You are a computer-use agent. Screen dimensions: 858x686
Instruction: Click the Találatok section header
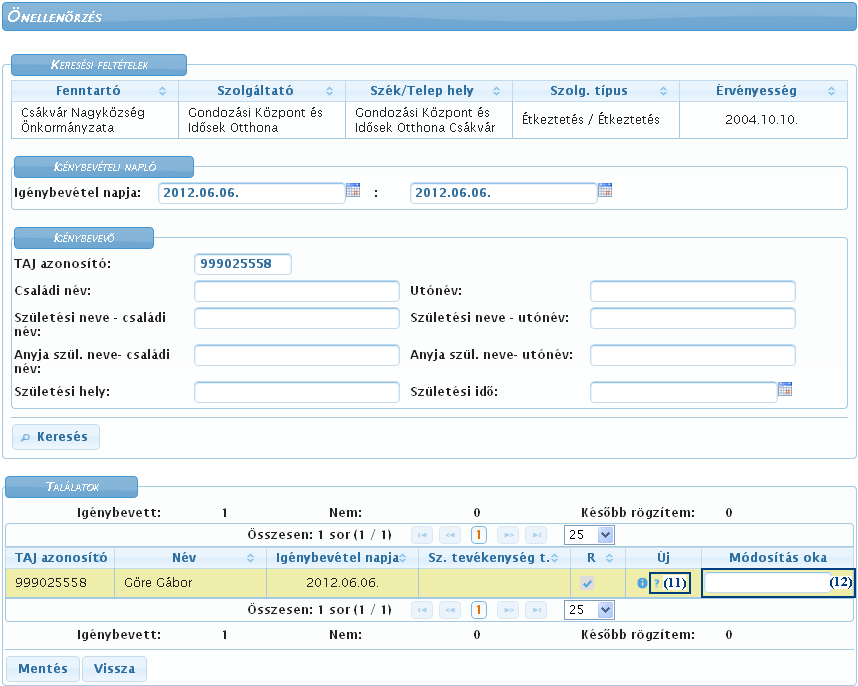pyautogui.click(x=72, y=487)
